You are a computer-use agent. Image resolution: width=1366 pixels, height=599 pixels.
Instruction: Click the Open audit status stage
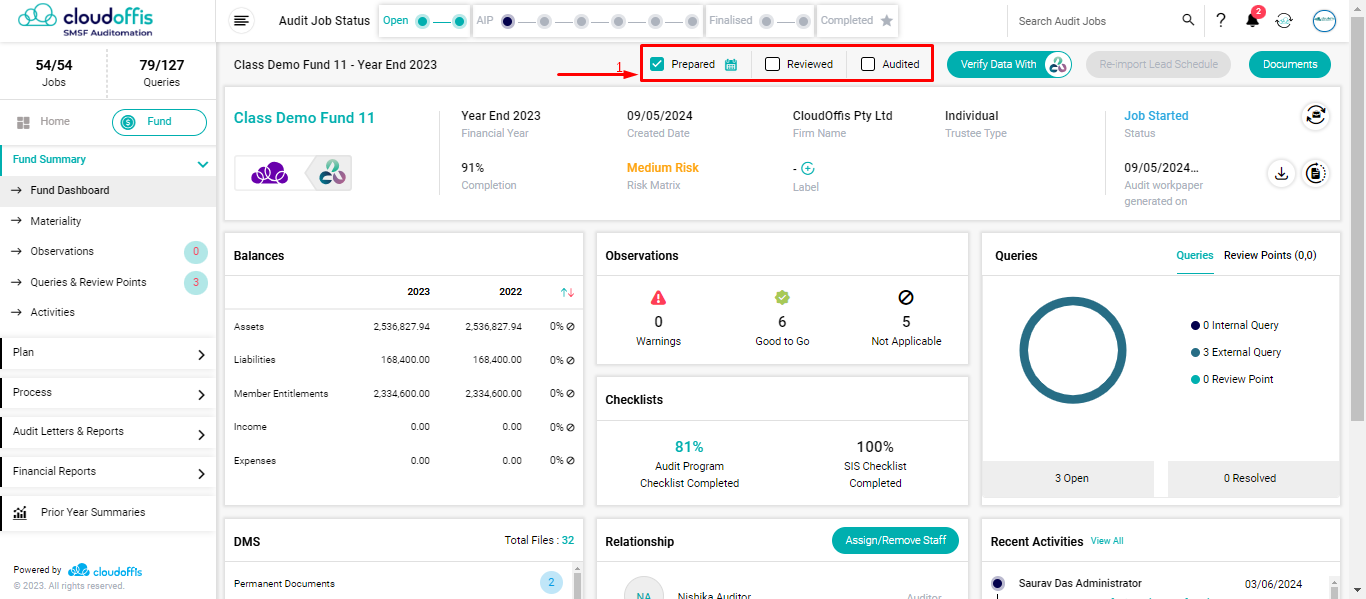point(425,20)
